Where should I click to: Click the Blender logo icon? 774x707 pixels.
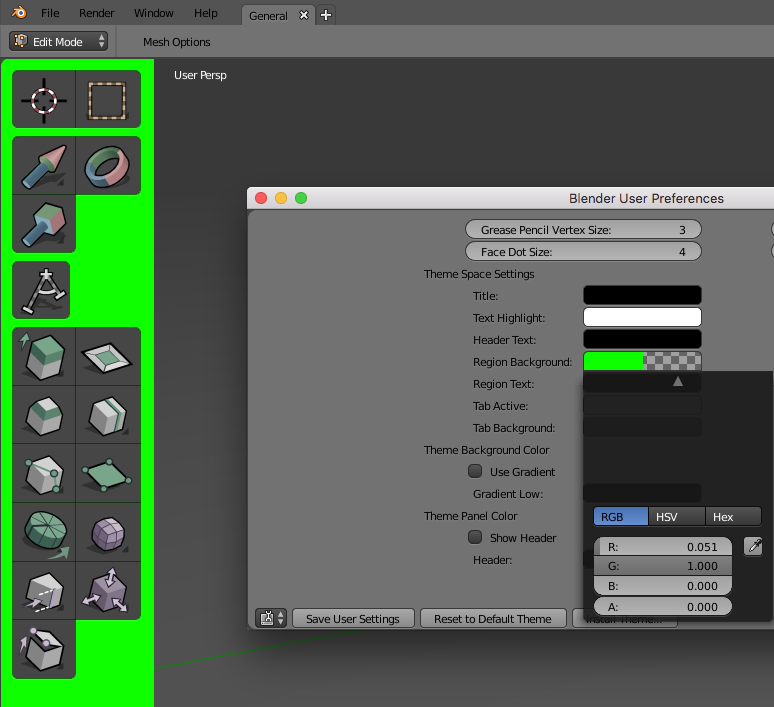[19, 12]
